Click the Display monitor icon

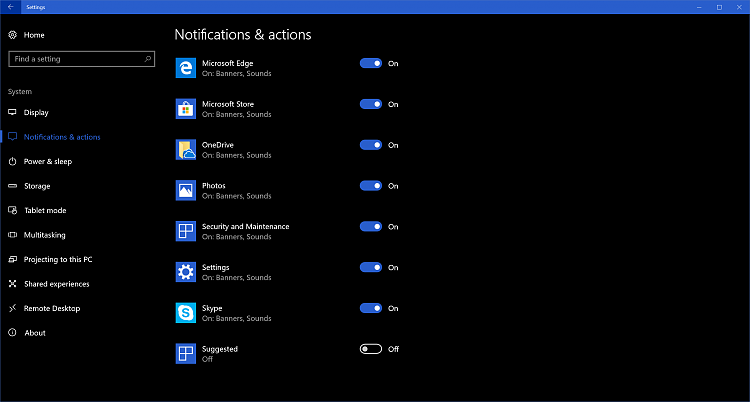pos(12,112)
